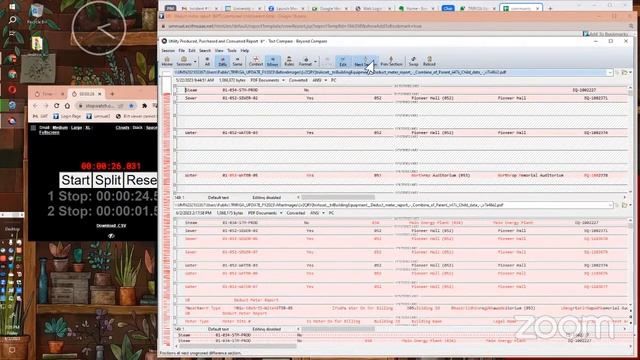Expand the Format dropdown arrow
The width and height of the screenshot is (640, 360).
click(316, 62)
